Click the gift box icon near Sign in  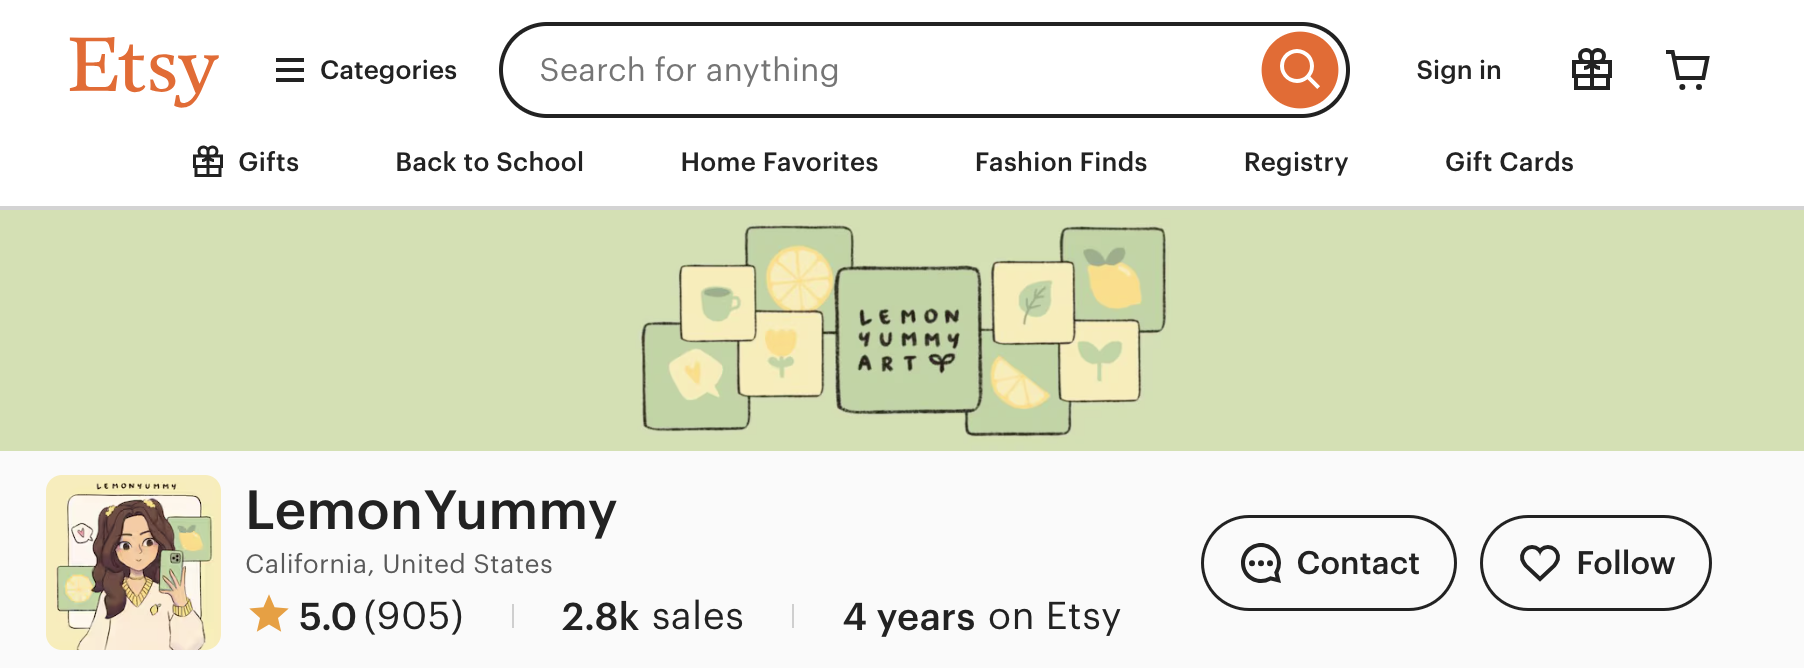(x=1592, y=68)
